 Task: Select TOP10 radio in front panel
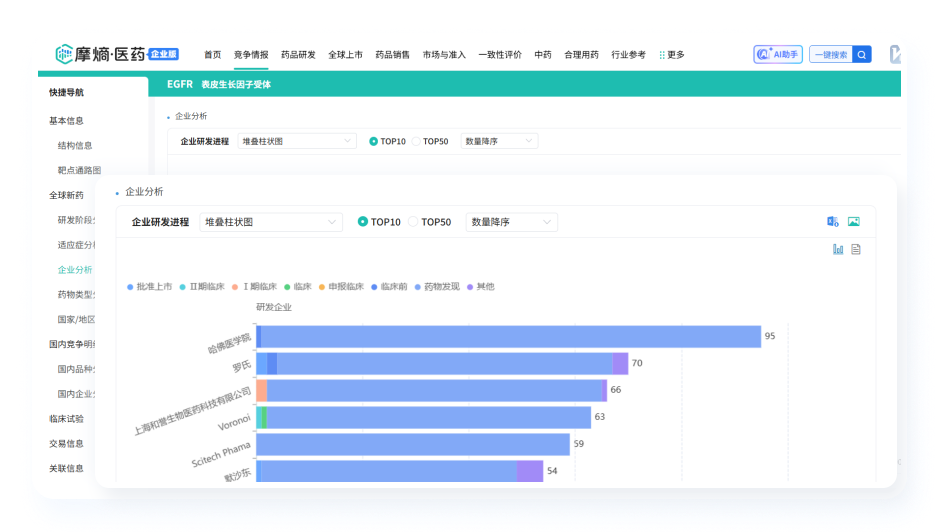click(363, 221)
